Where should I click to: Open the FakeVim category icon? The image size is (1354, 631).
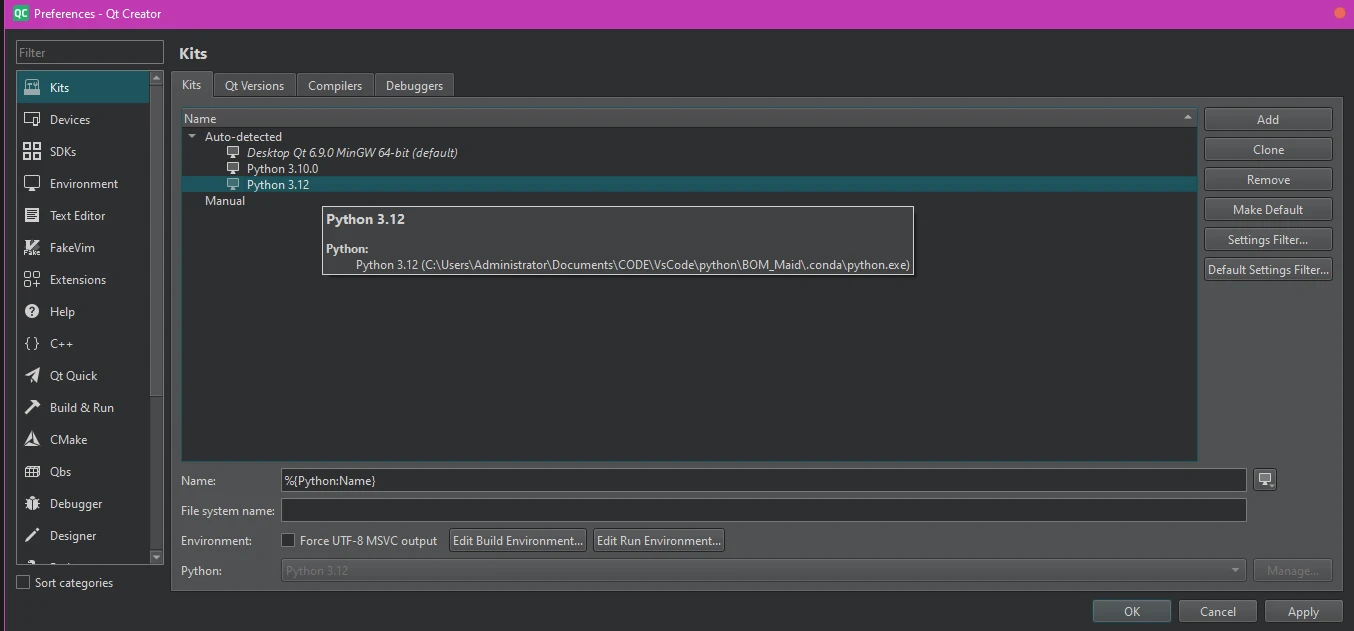coord(32,247)
